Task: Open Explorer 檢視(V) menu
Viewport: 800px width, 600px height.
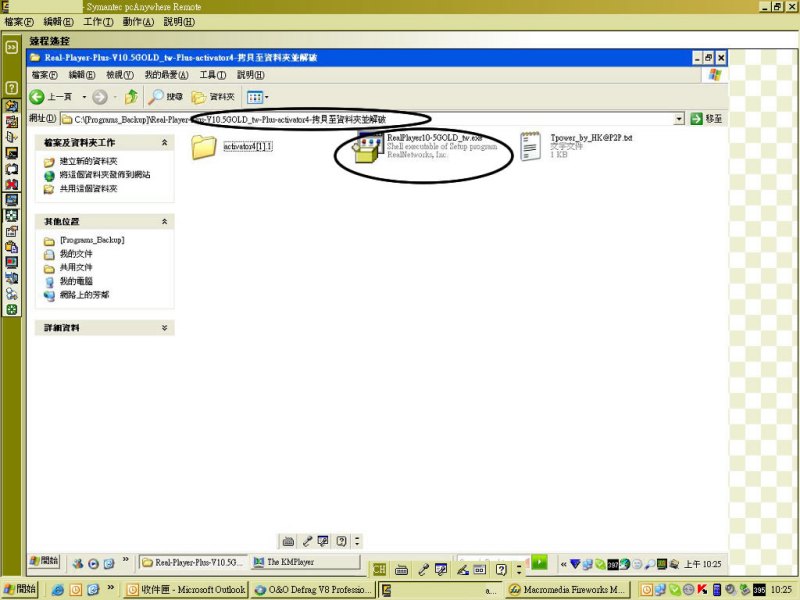Action: (120, 75)
